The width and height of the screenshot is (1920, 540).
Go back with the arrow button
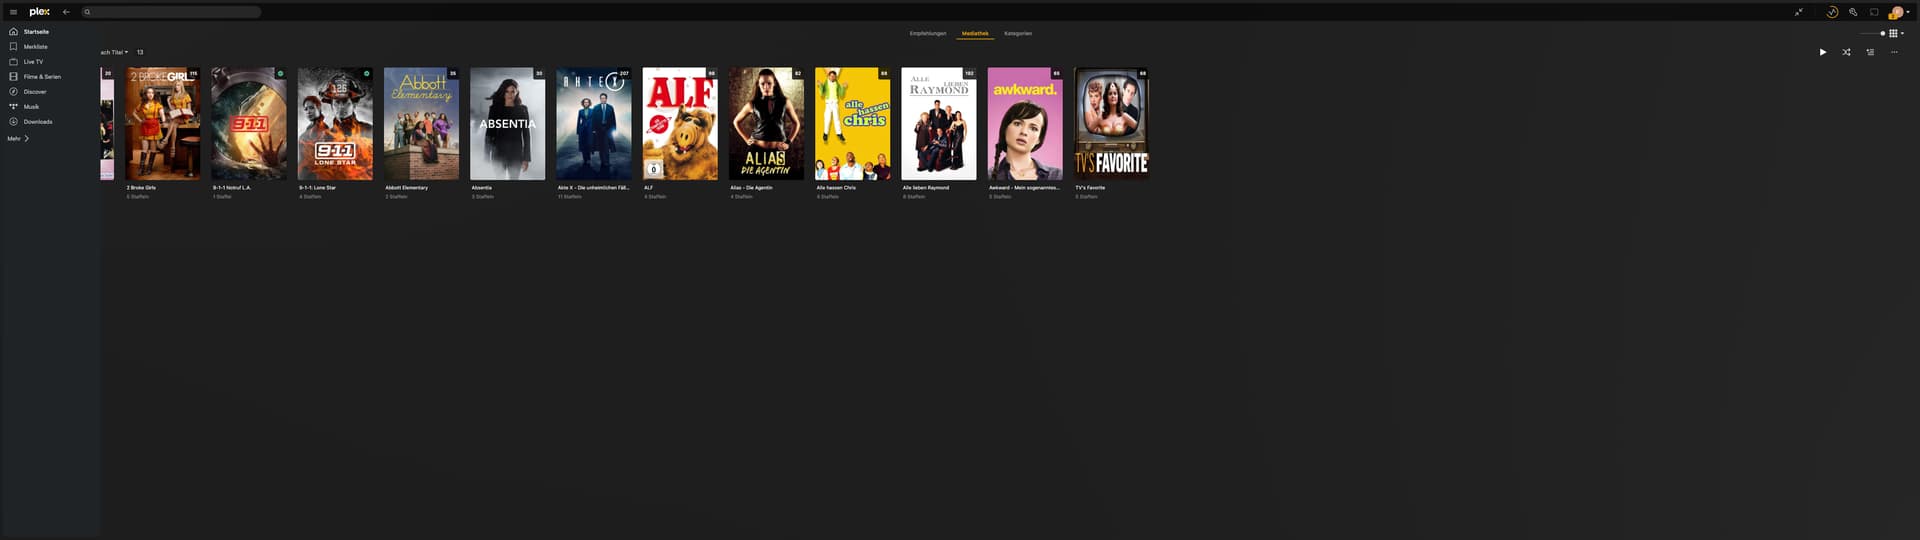[66, 12]
